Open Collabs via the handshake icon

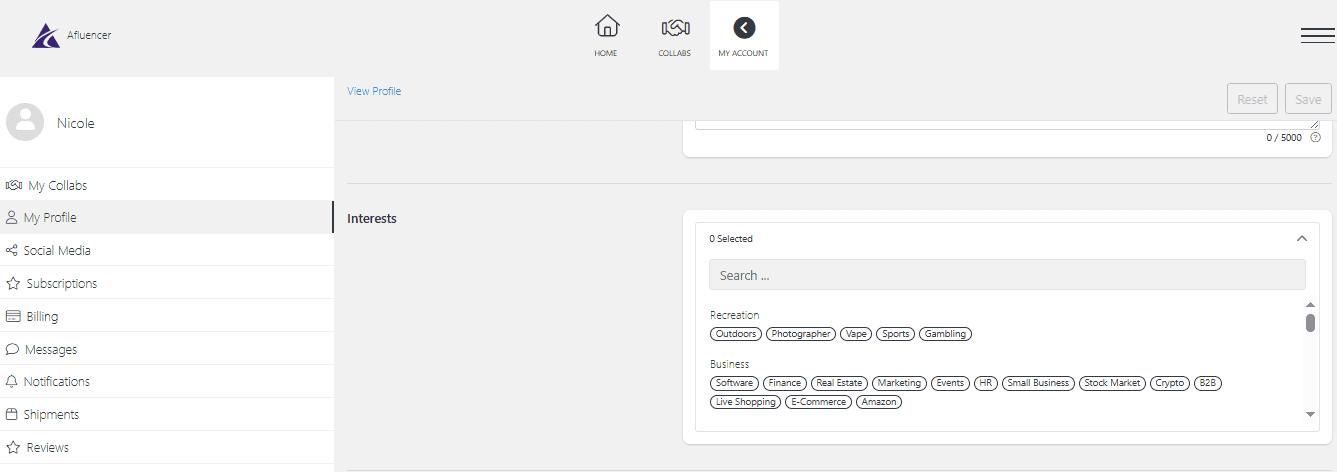pos(675,27)
